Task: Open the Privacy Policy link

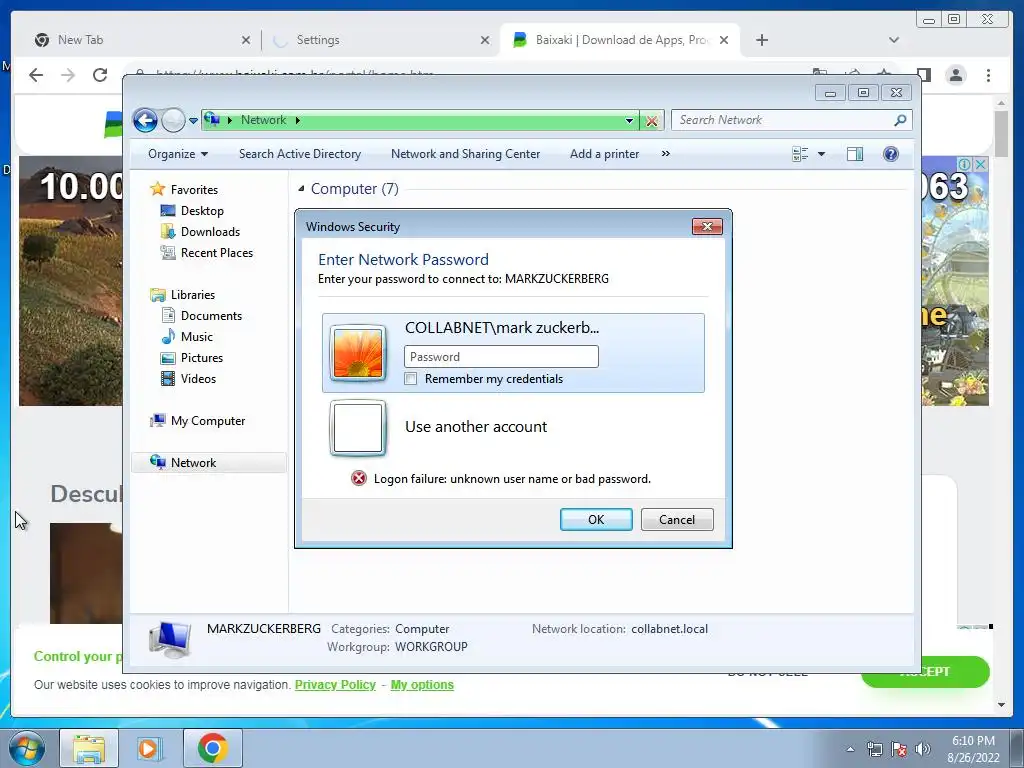Action: (x=335, y=684)
